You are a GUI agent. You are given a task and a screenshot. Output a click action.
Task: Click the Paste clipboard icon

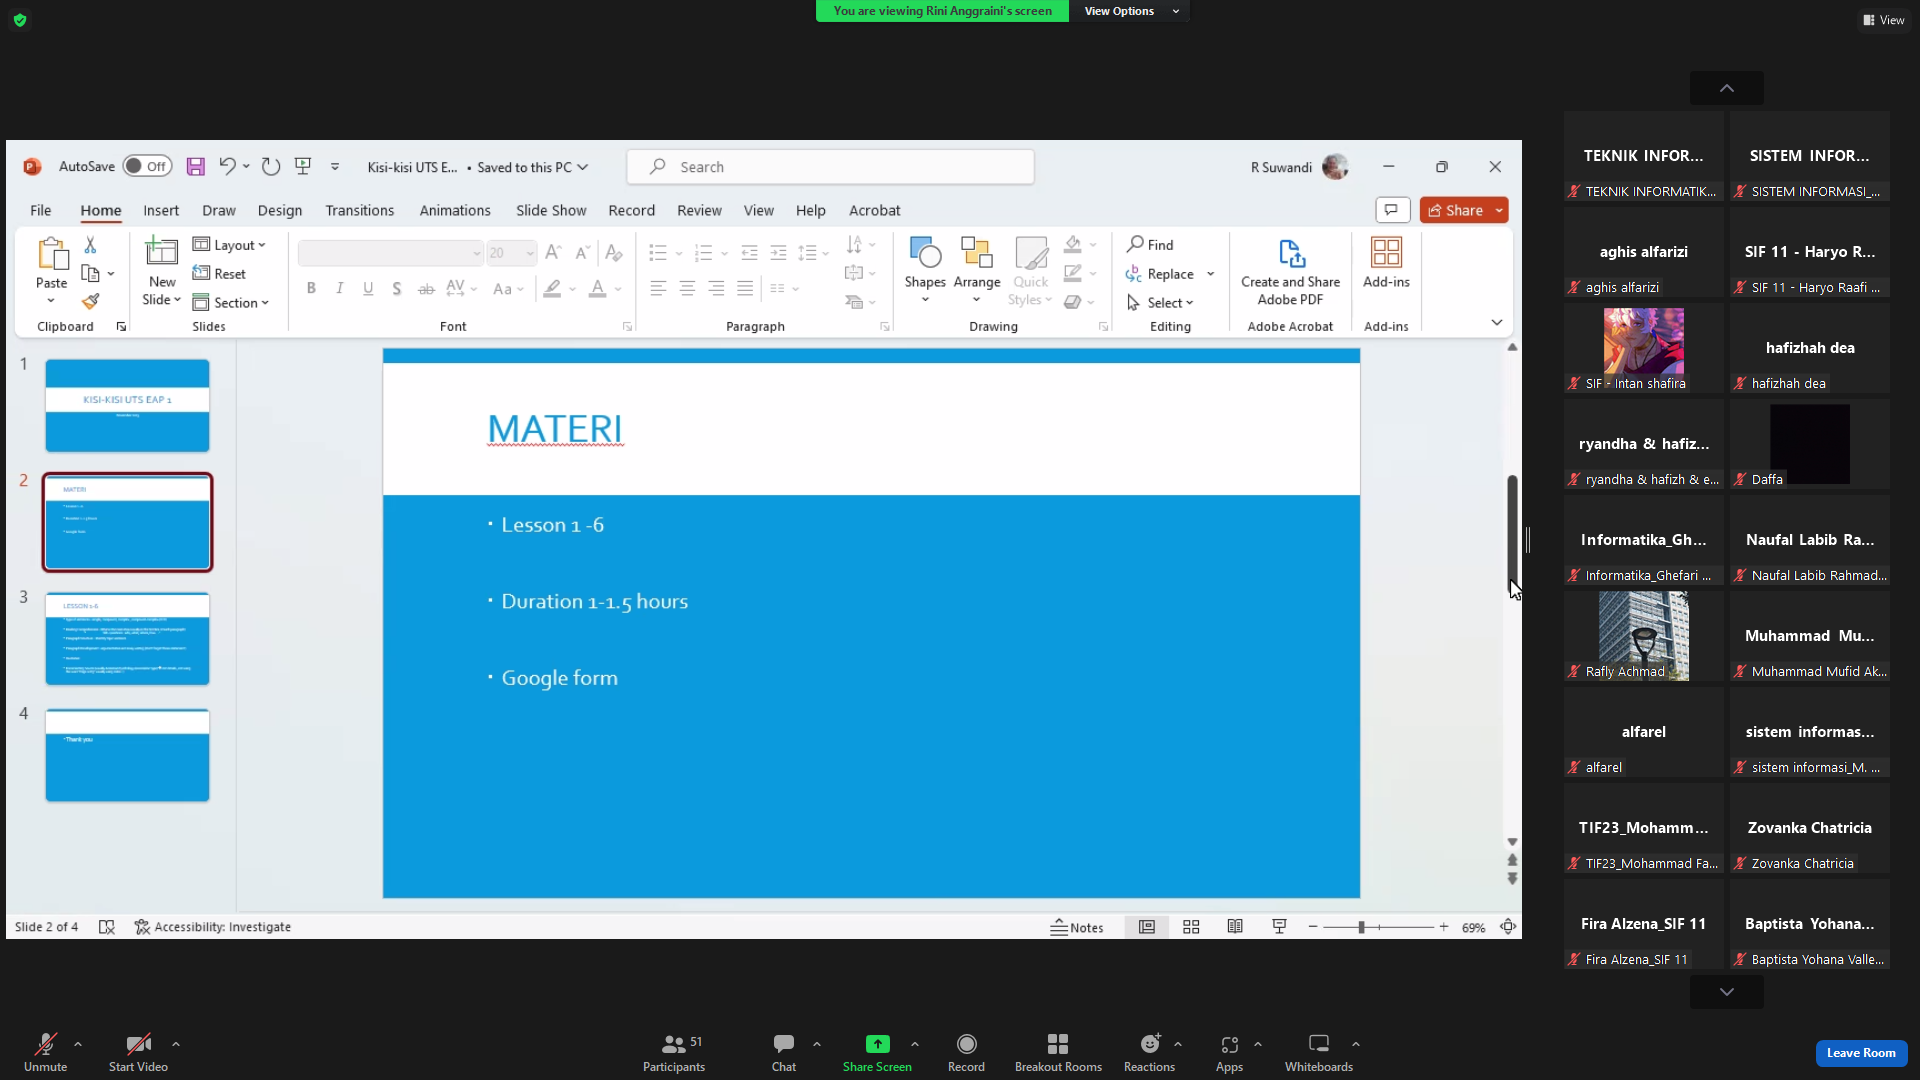[x=51, y=254]
